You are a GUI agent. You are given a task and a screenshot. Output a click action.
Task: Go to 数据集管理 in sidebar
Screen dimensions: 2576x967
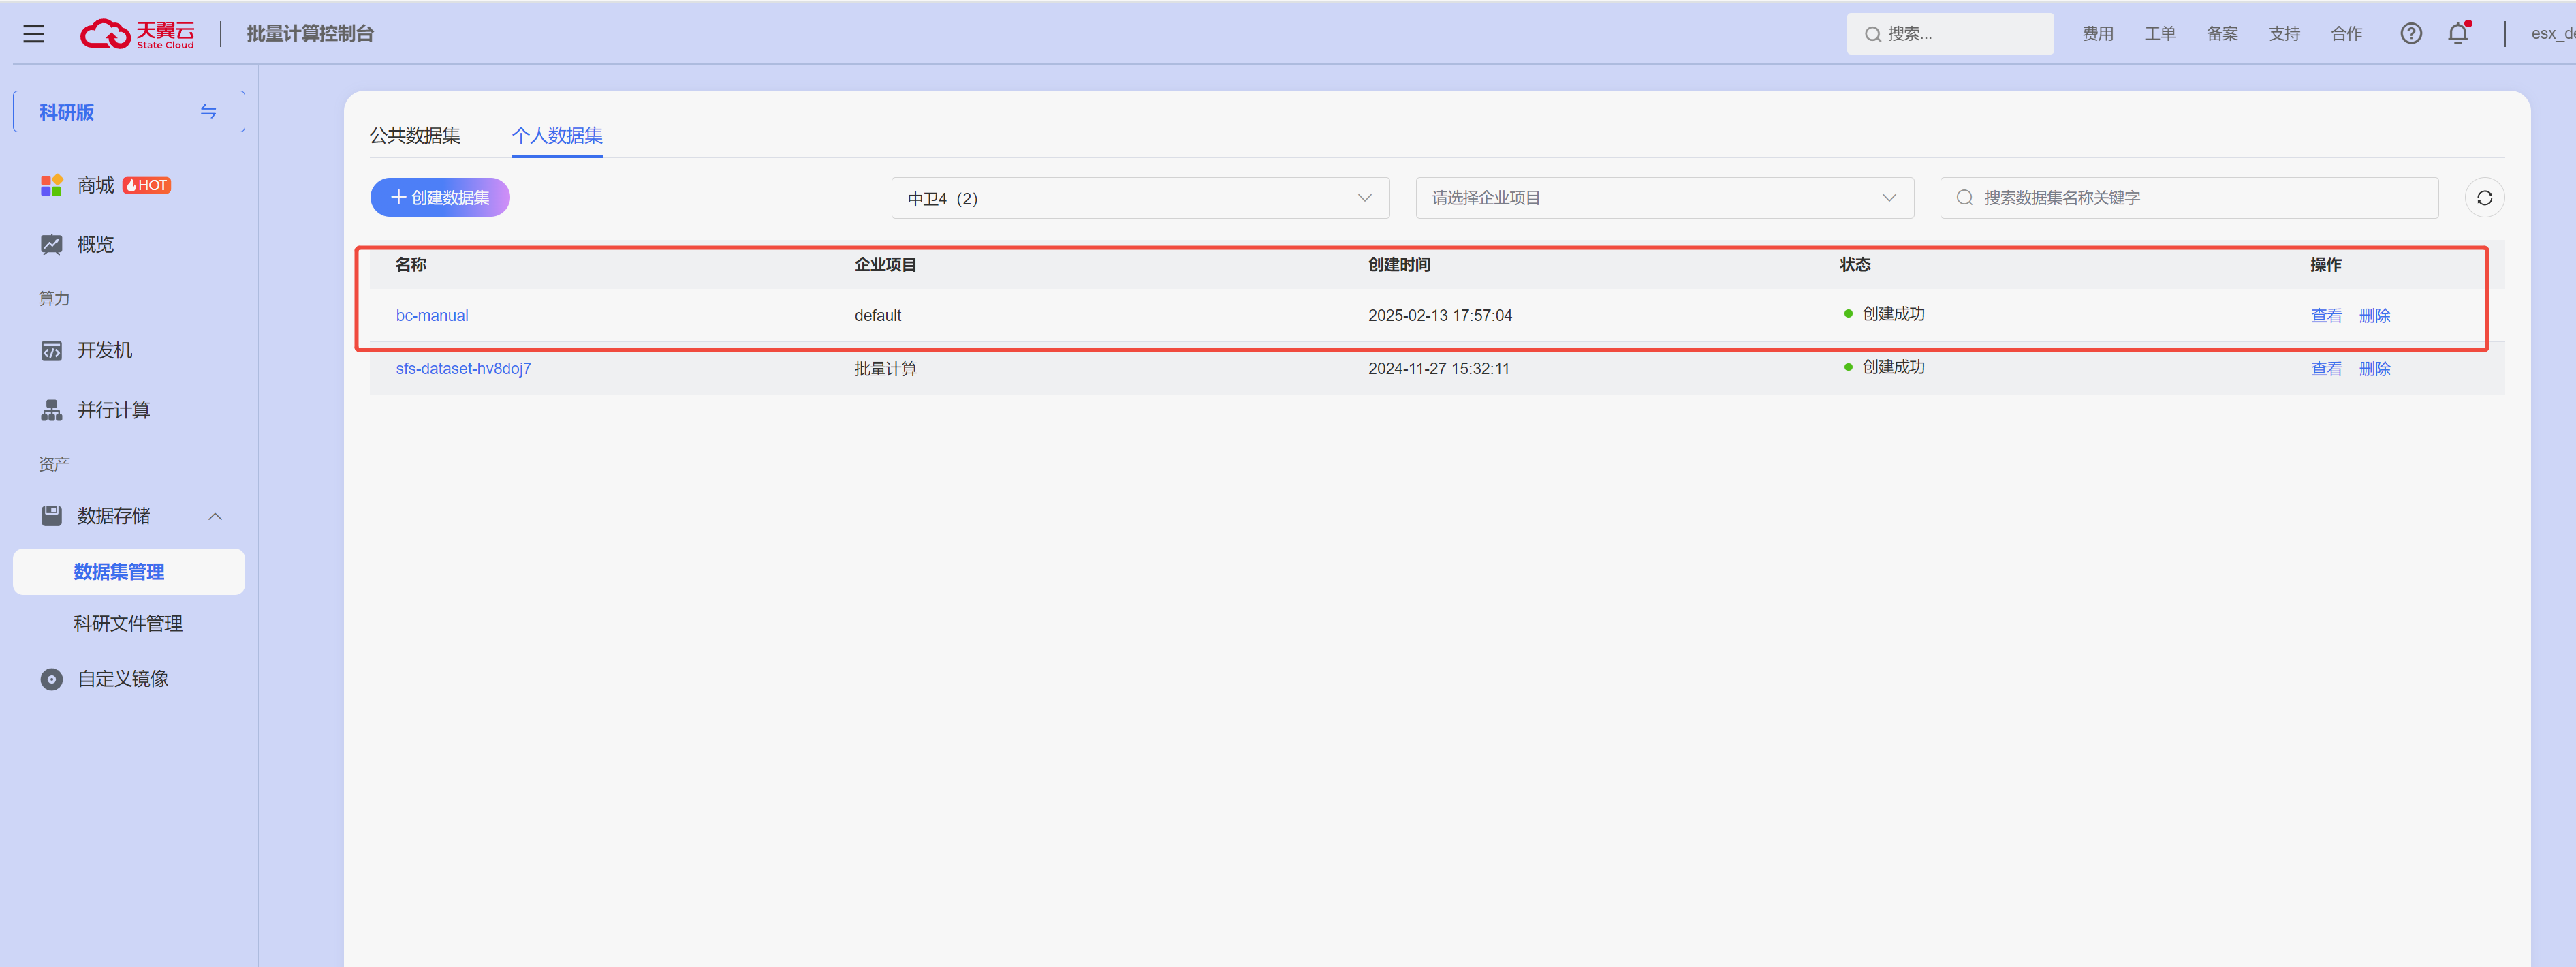(x=128, y=571)
